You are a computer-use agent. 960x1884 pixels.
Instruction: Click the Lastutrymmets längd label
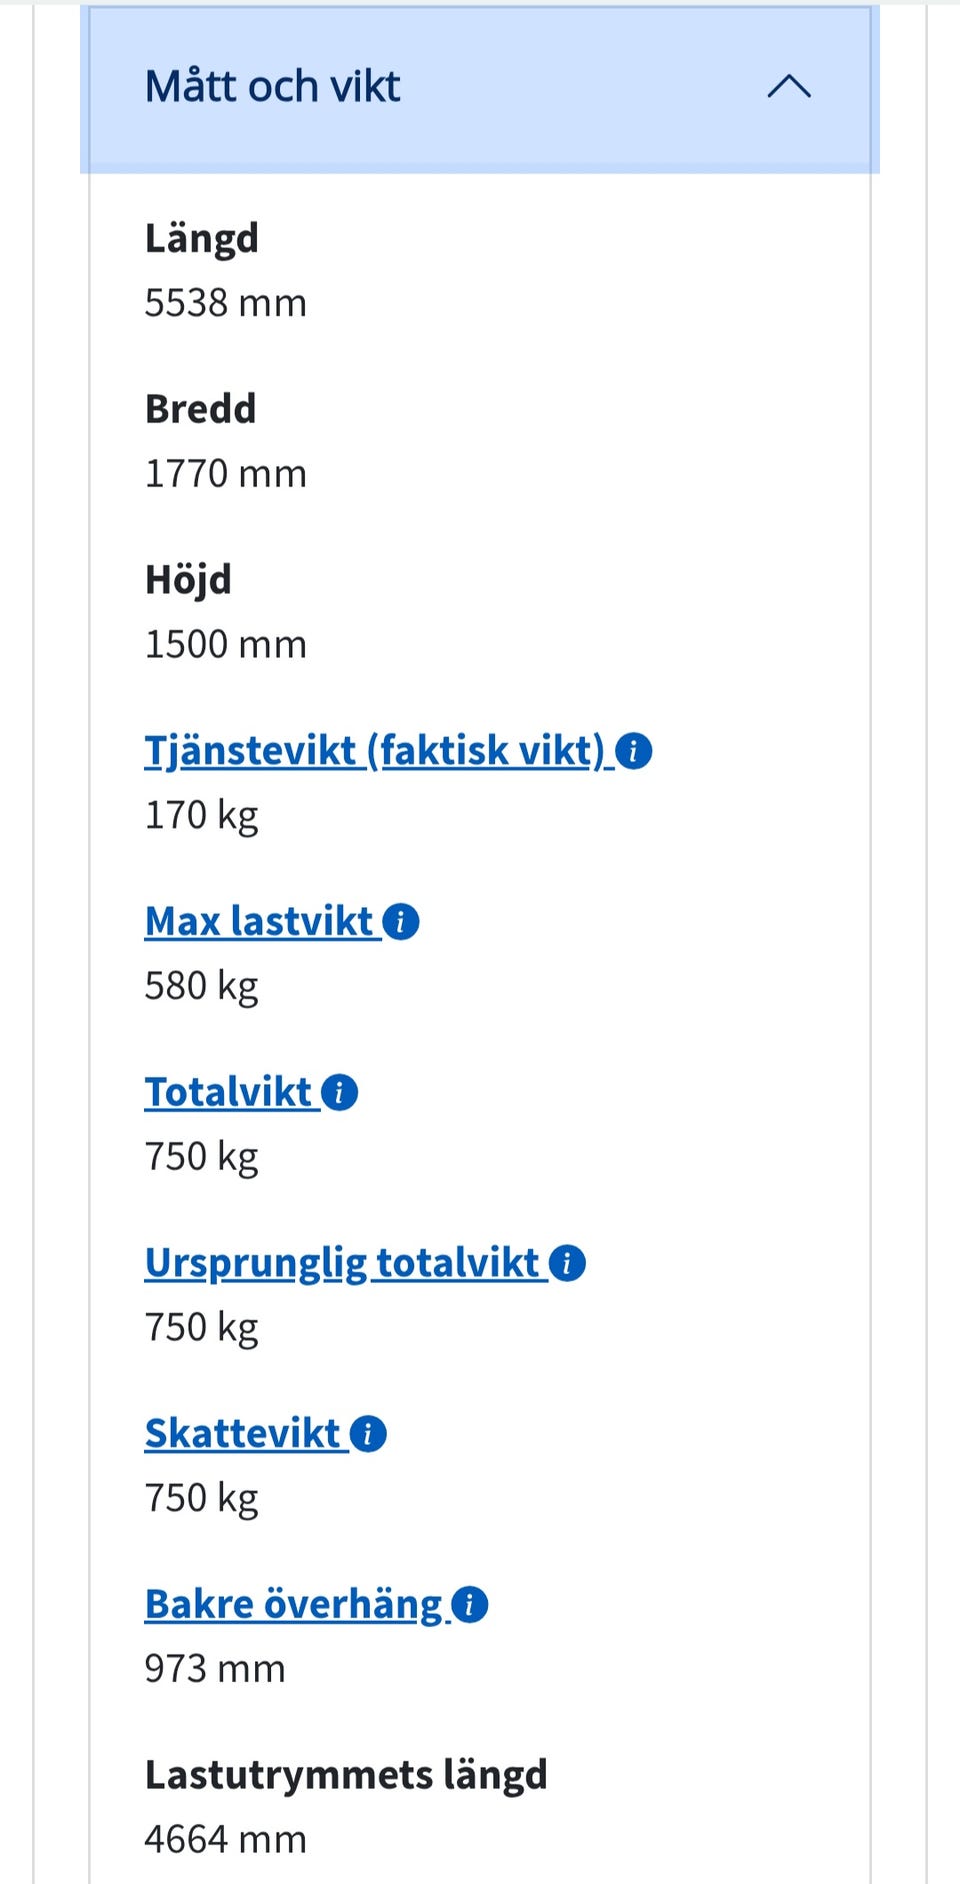pyautogui.click(x=346, y=1776)
